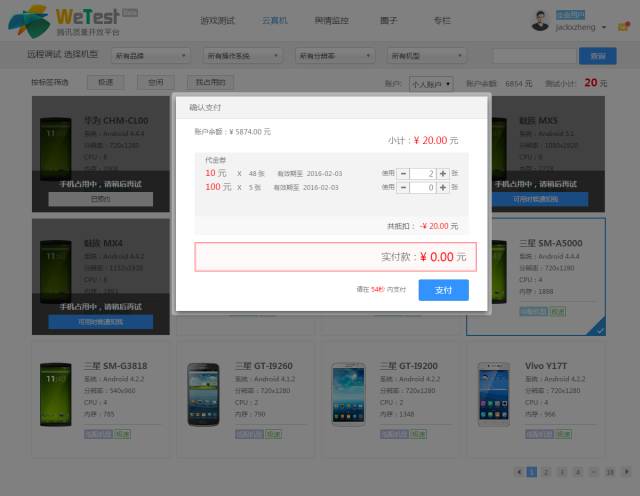
Task: Filter by 空闲 tag
Action: click(x=156, y=82)
